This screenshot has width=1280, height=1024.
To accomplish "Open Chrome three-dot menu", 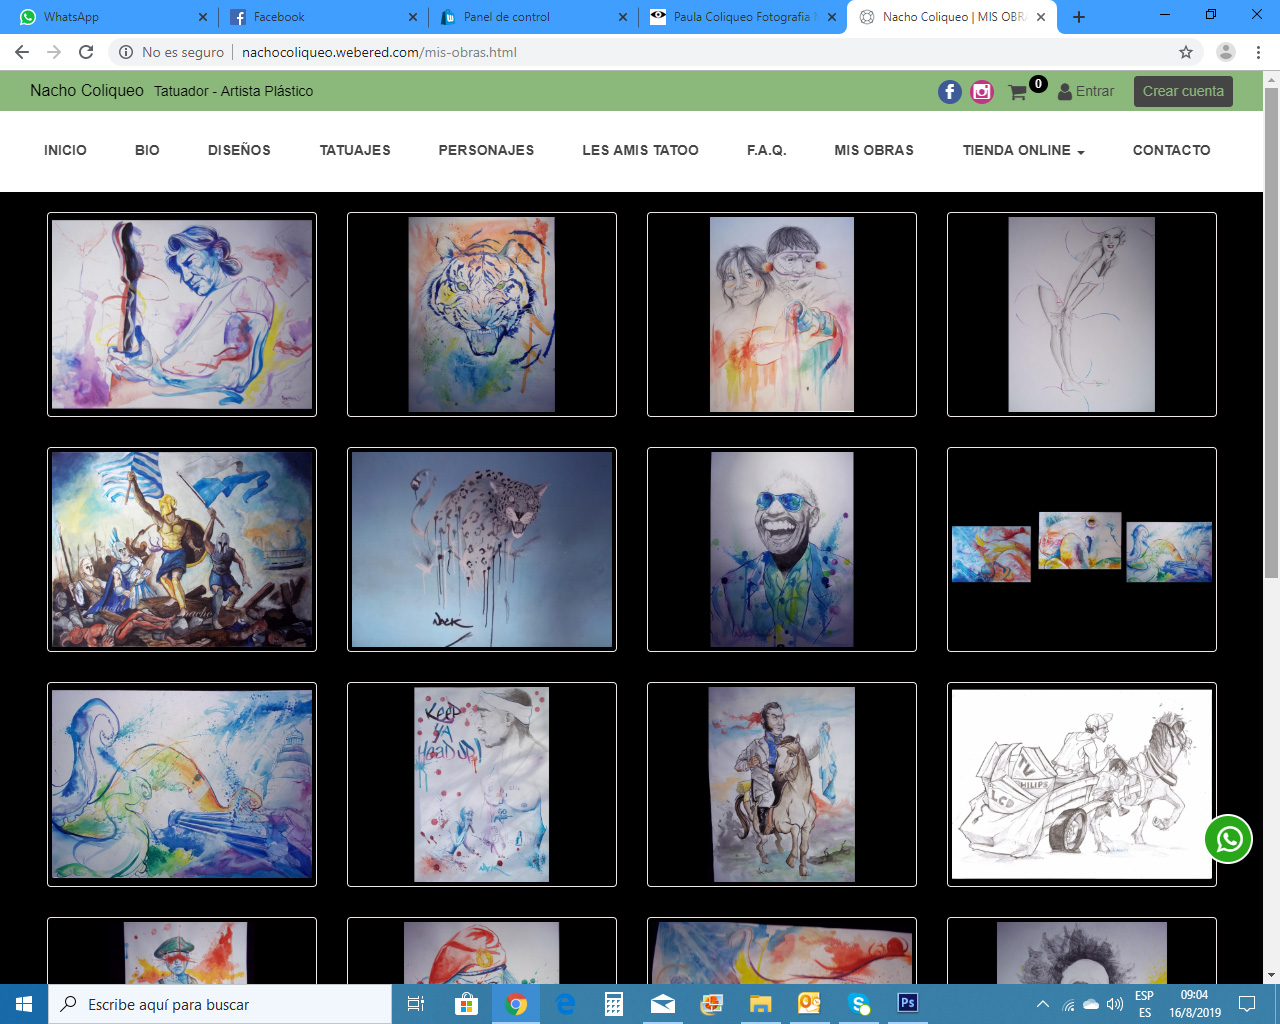I will (x=1258, y=52).
